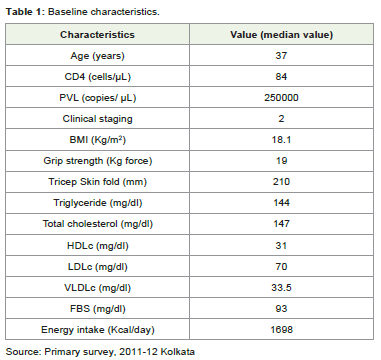381x360 pixels.
Task: Click the Total cholesterol value 147
Action: tap(281, 224)
